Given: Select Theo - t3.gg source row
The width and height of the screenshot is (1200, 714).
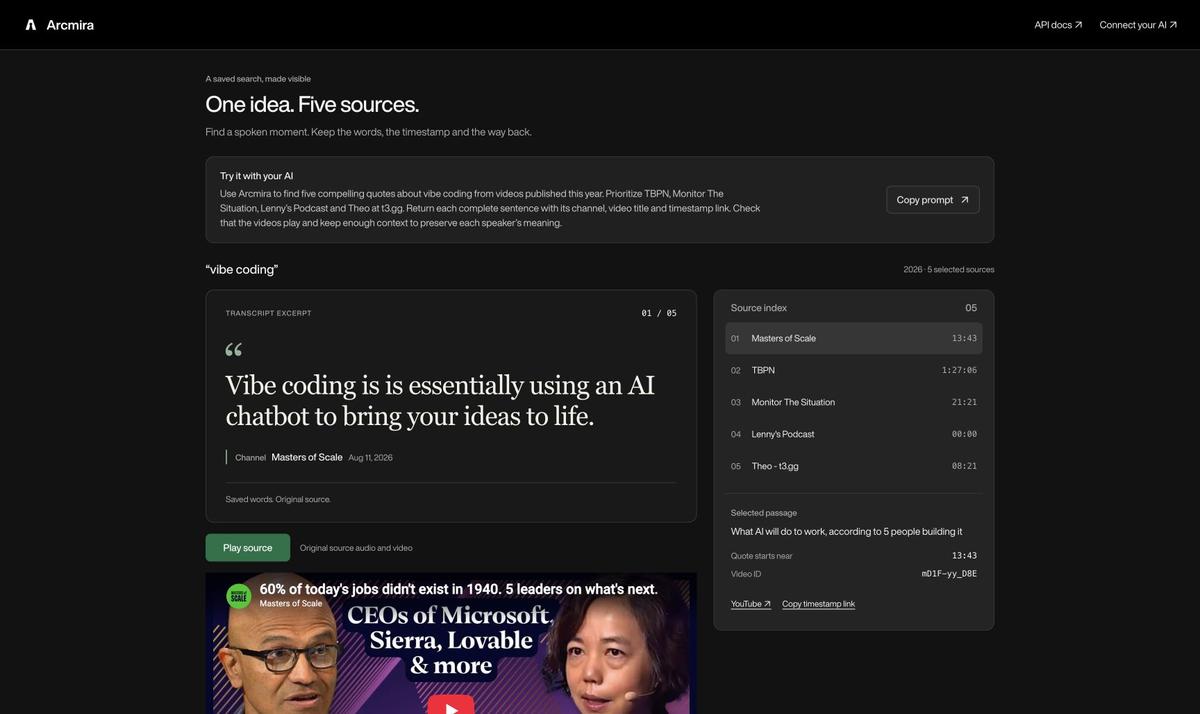Looking at the screenshot, I should [x=853, y=466].
